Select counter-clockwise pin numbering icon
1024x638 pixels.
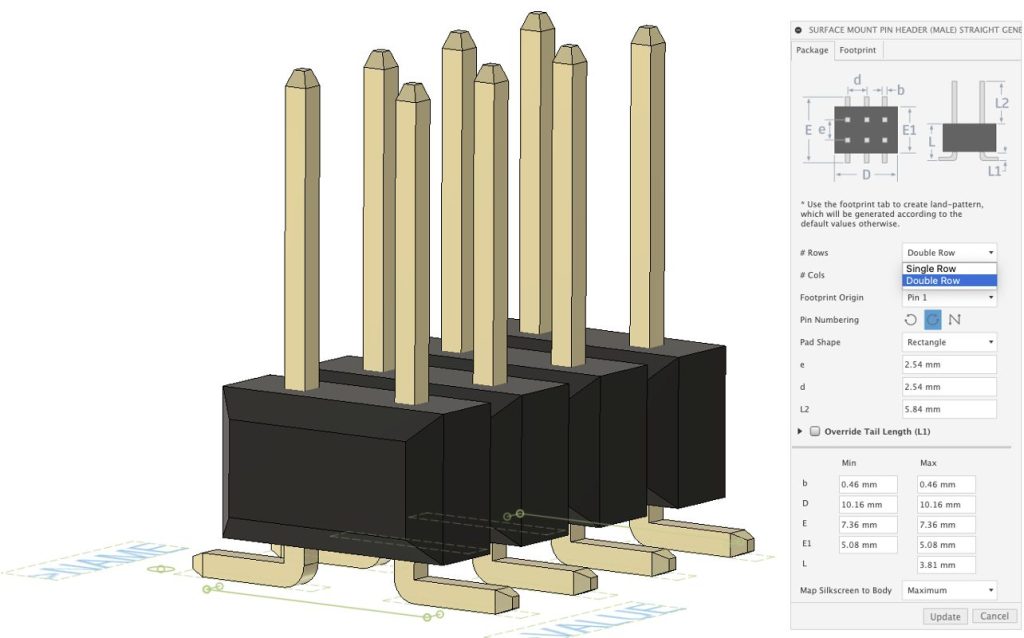(x=910, y=320)
